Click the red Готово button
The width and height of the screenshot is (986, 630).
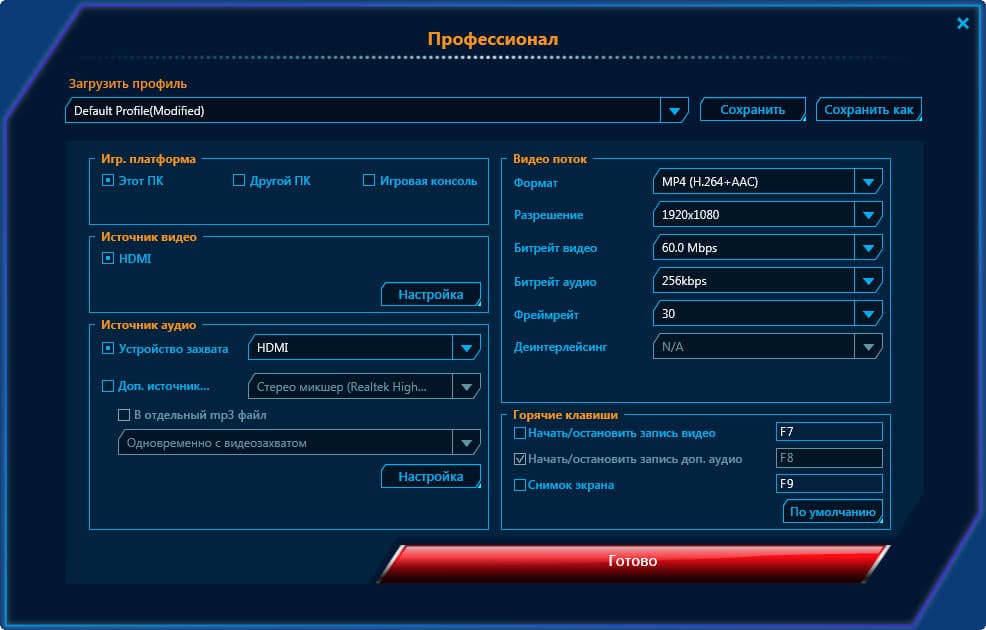633,561
